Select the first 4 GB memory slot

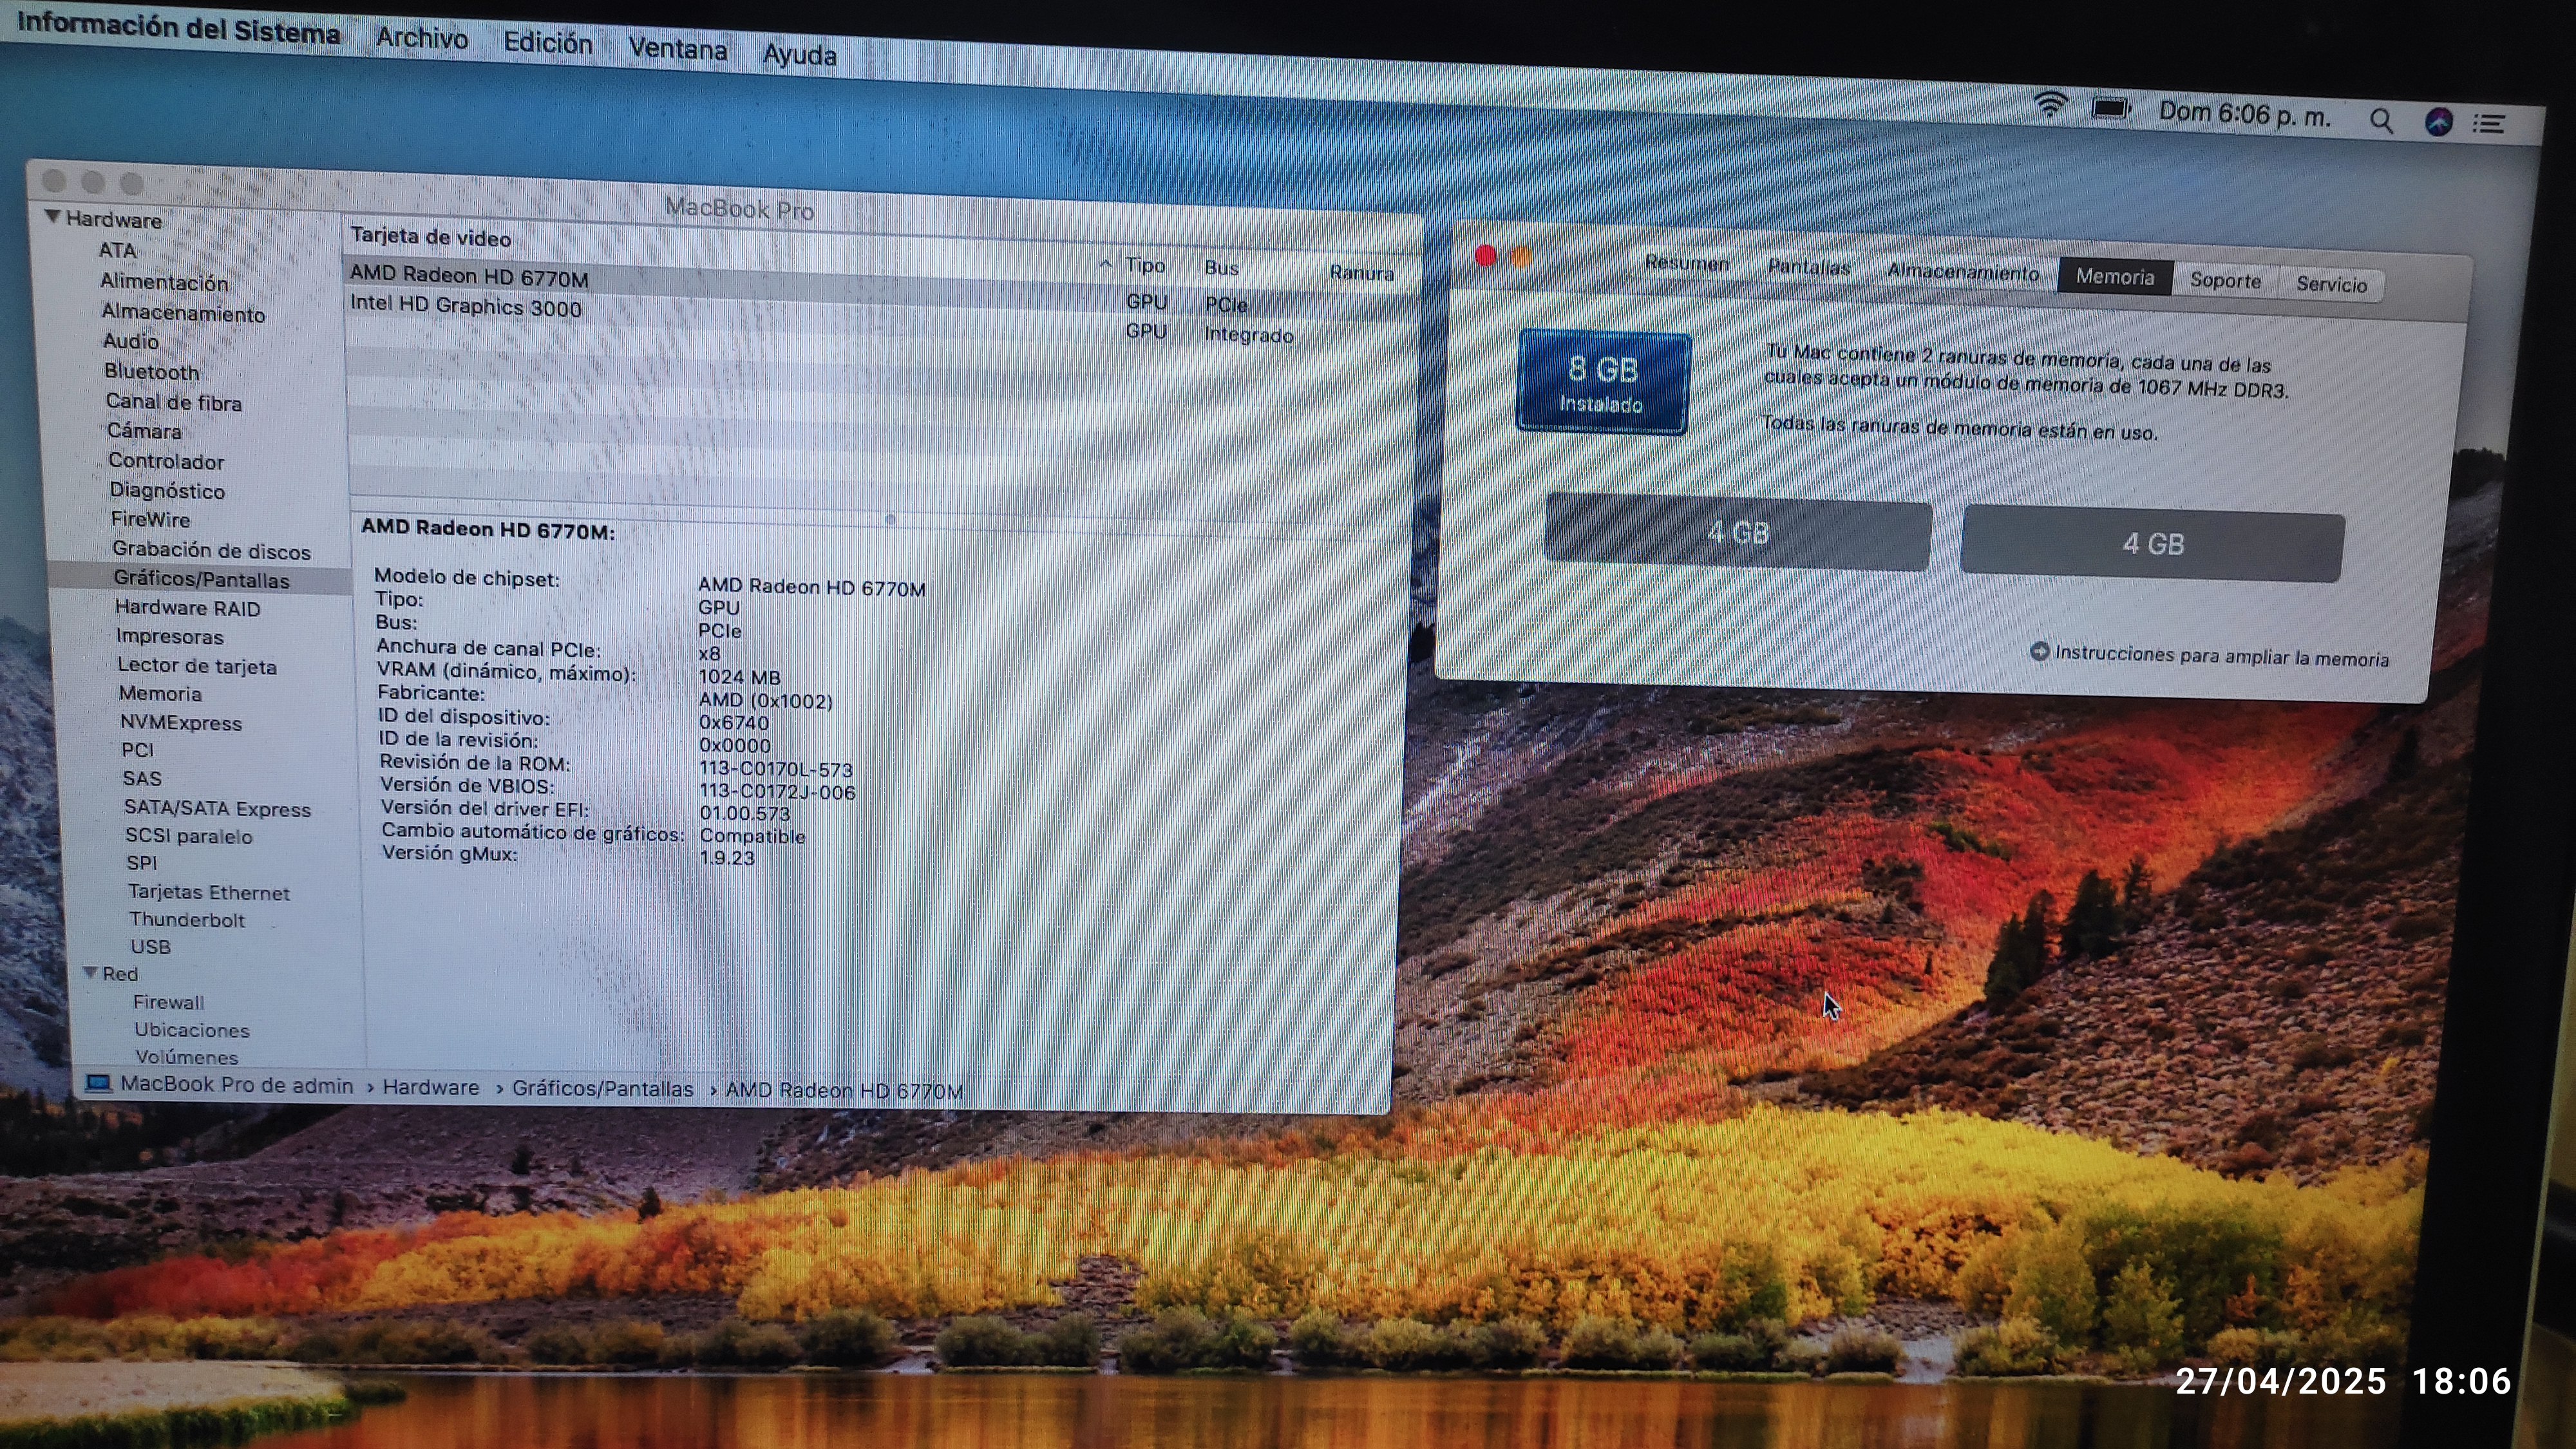pos(1737,533)
